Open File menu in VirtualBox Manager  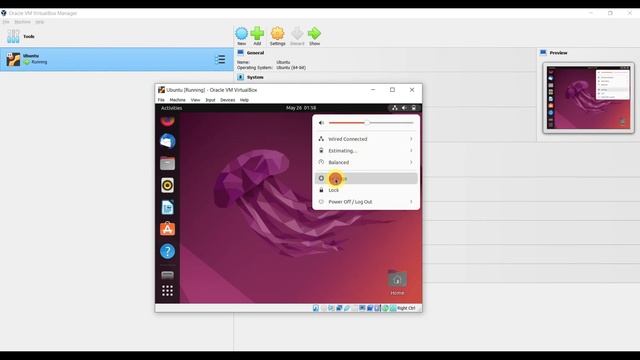(6, 22)
